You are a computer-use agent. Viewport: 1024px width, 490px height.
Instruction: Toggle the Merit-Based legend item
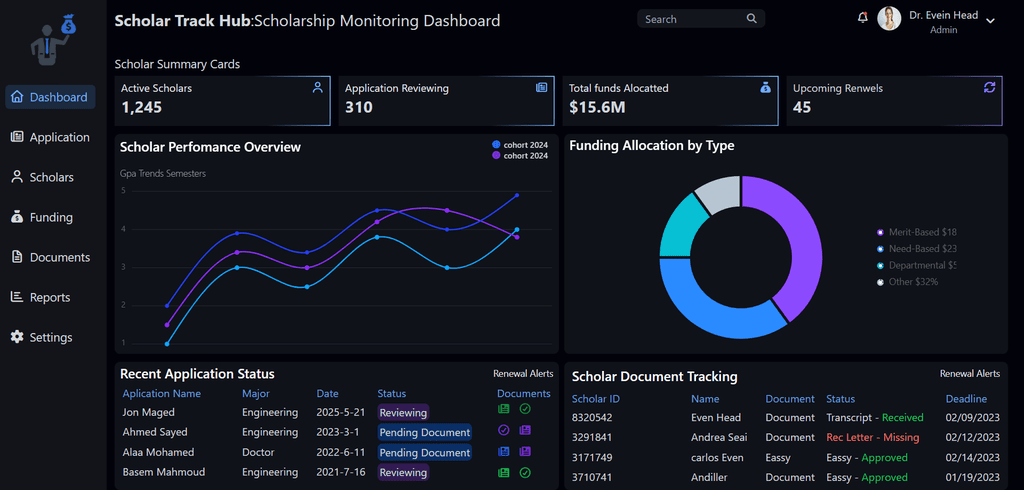coord(916,232)
